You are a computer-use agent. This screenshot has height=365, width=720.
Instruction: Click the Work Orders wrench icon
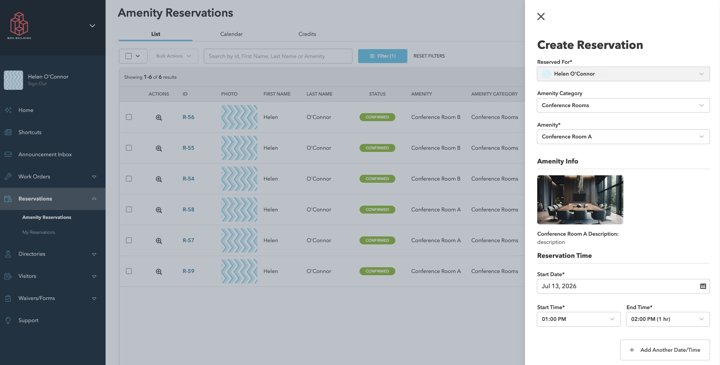pyautogui.click(x=8, y=176)
